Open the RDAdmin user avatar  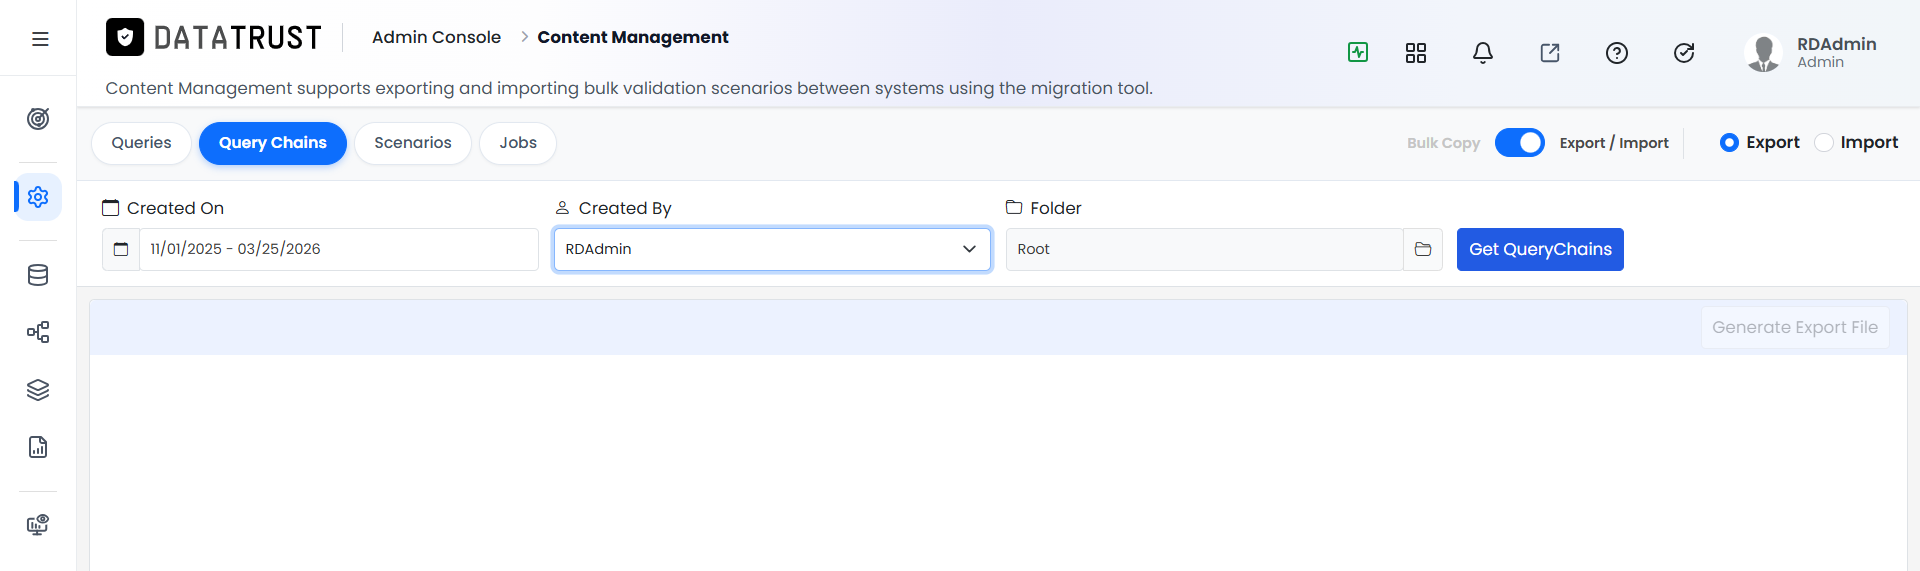tap(1764, 53)
